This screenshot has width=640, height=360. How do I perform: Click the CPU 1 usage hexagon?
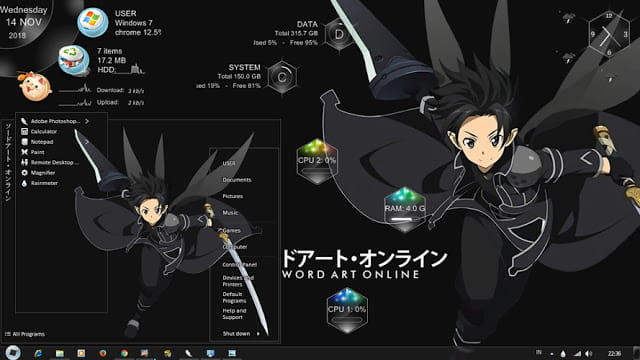347,310
